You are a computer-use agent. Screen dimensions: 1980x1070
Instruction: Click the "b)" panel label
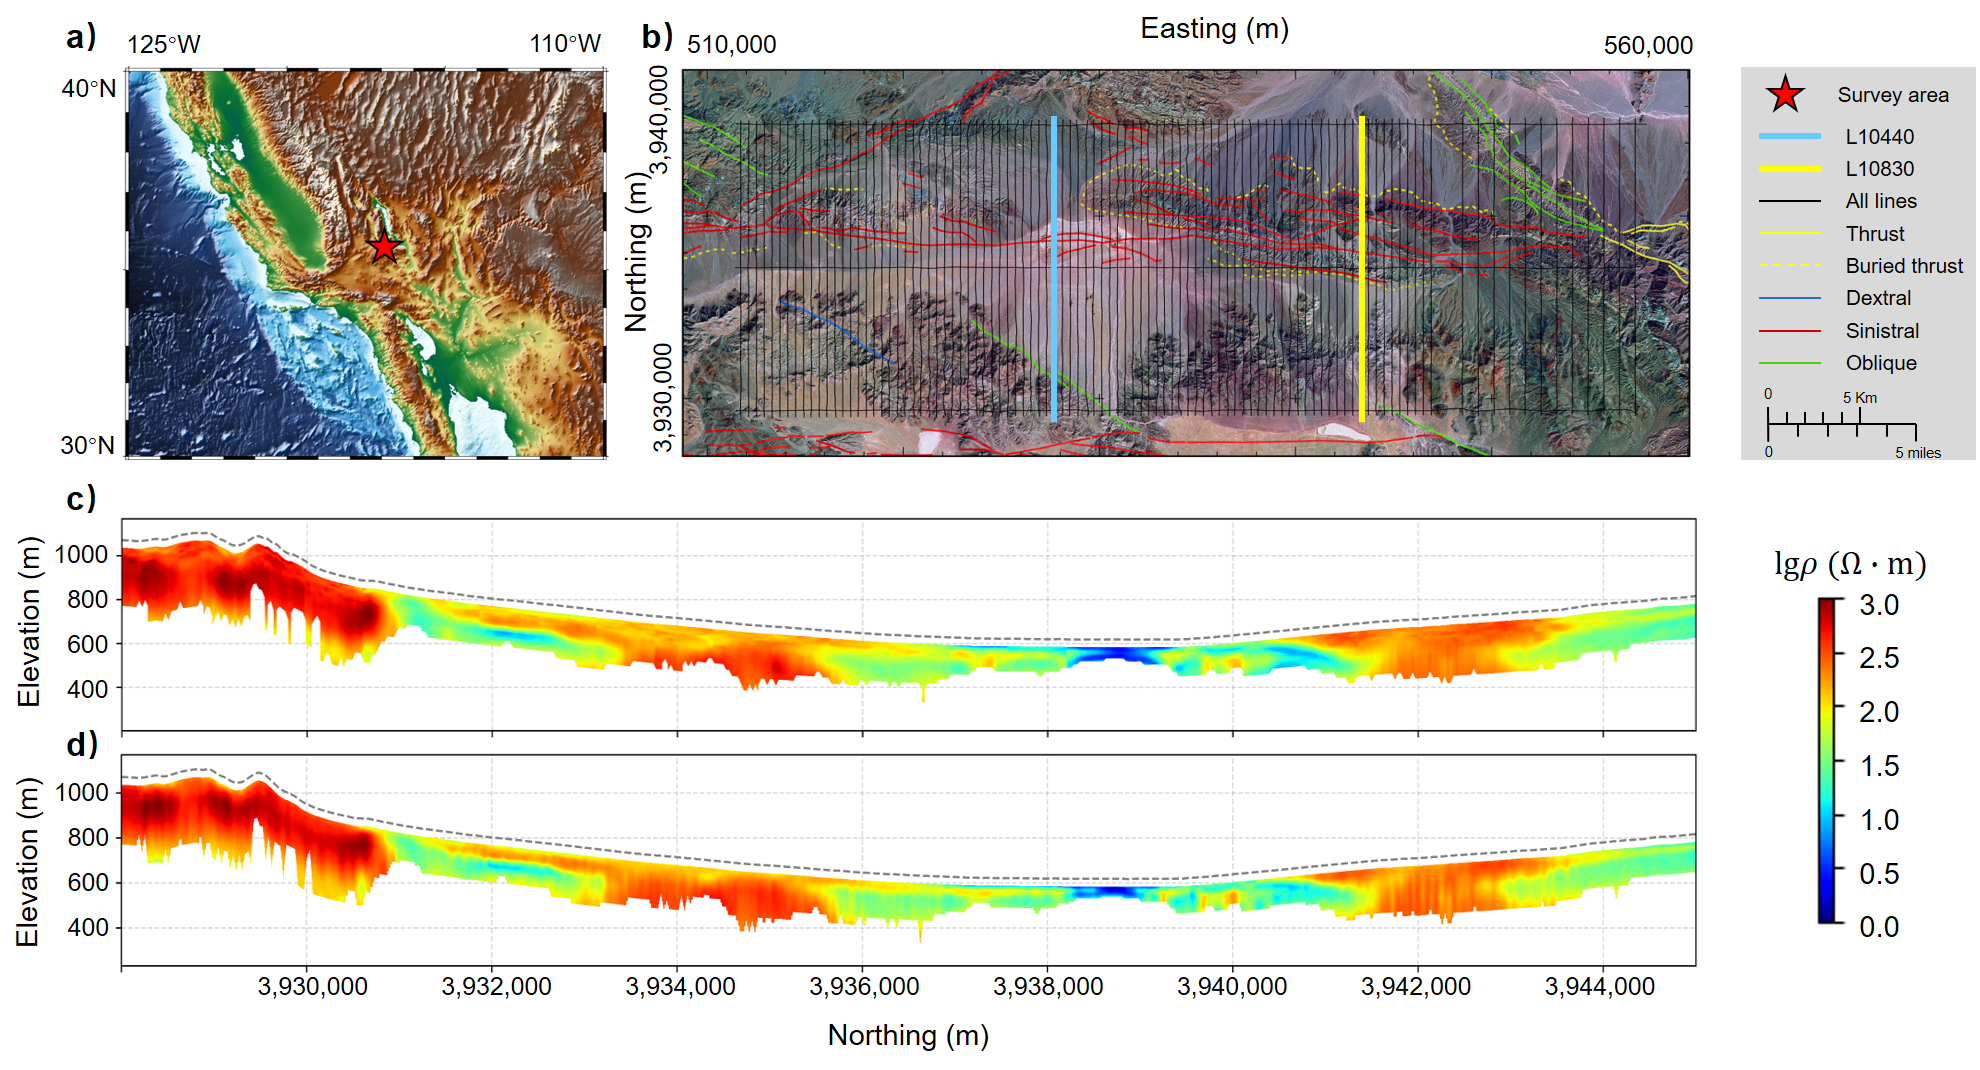click(657, 37)
